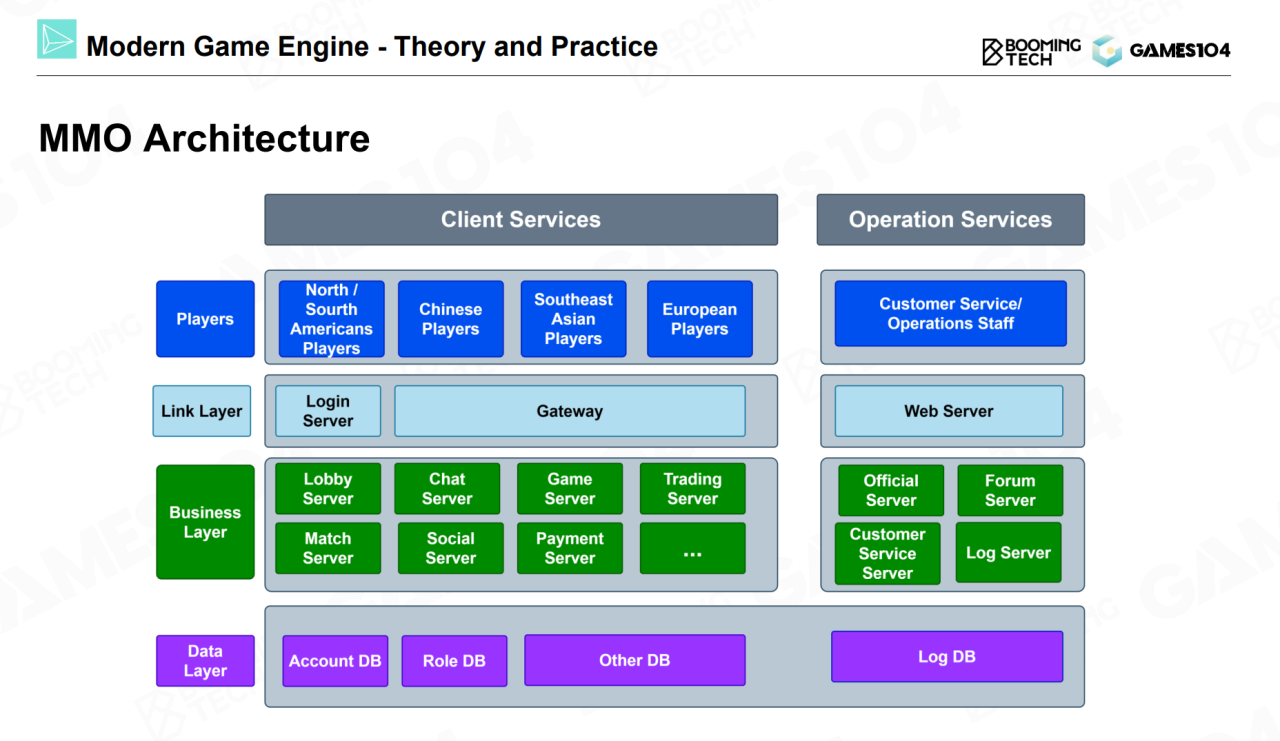Screen dimensions: 1280x741
Task: Select the European Players block
Action: [x=699, y=319]
